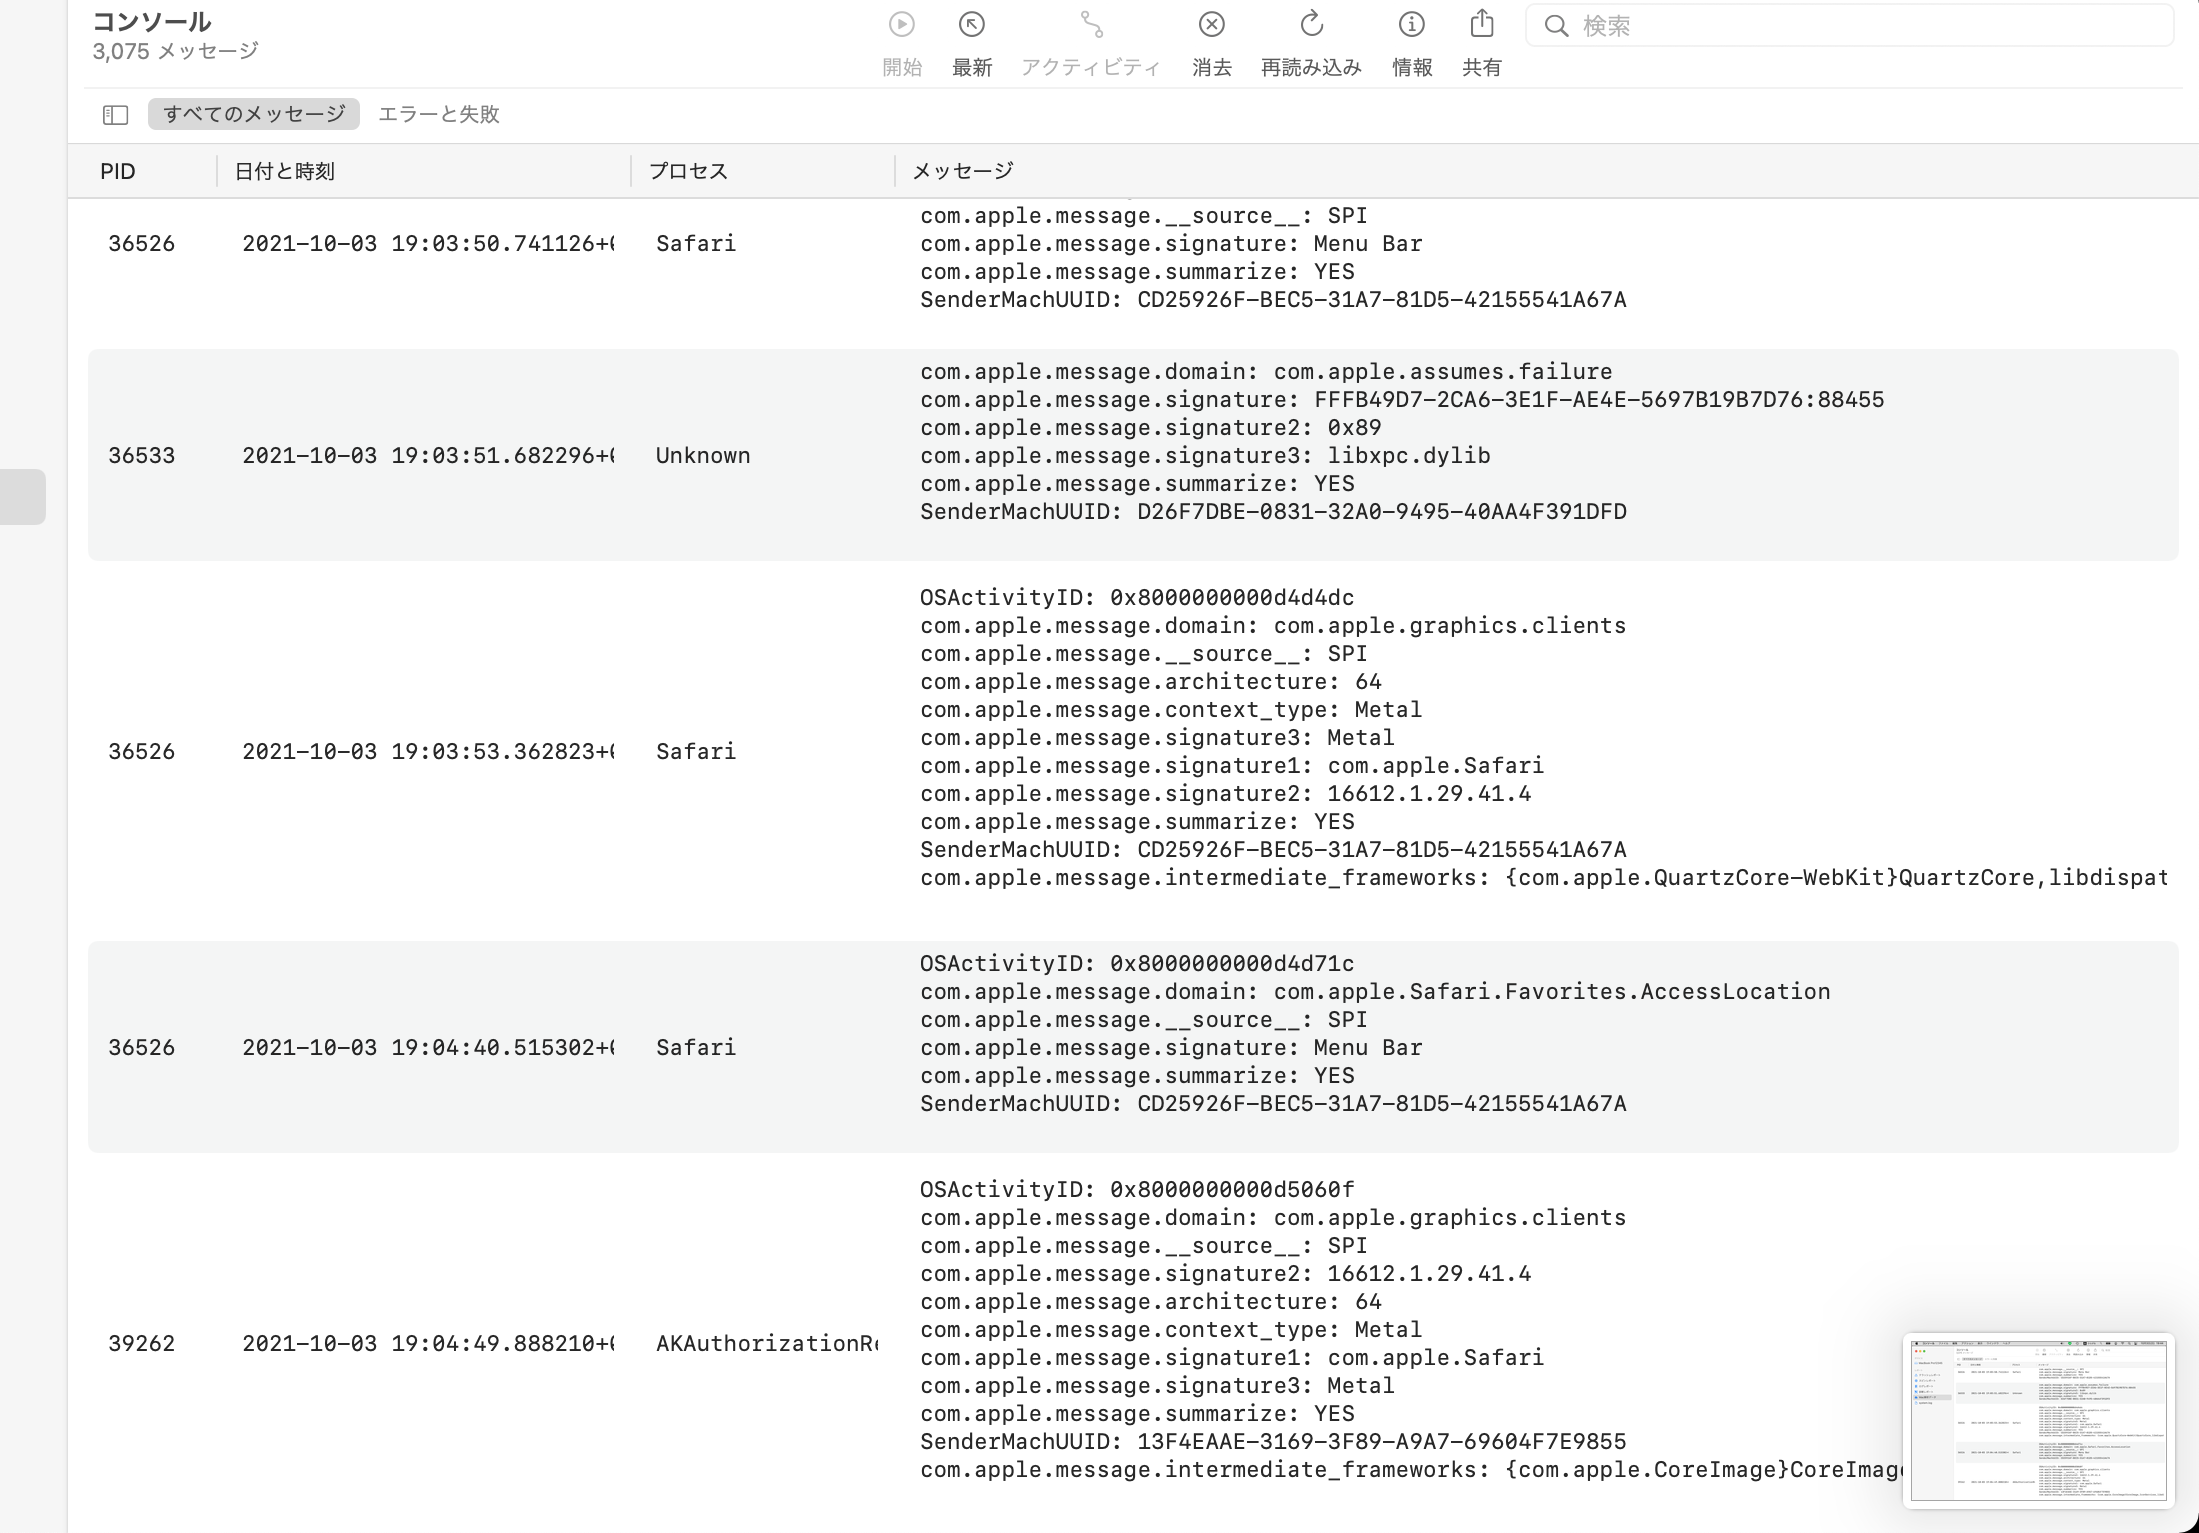This screenshot has height=1533, width=2199.
Task: Click the プロセス column header
Action: pos(688,171)
